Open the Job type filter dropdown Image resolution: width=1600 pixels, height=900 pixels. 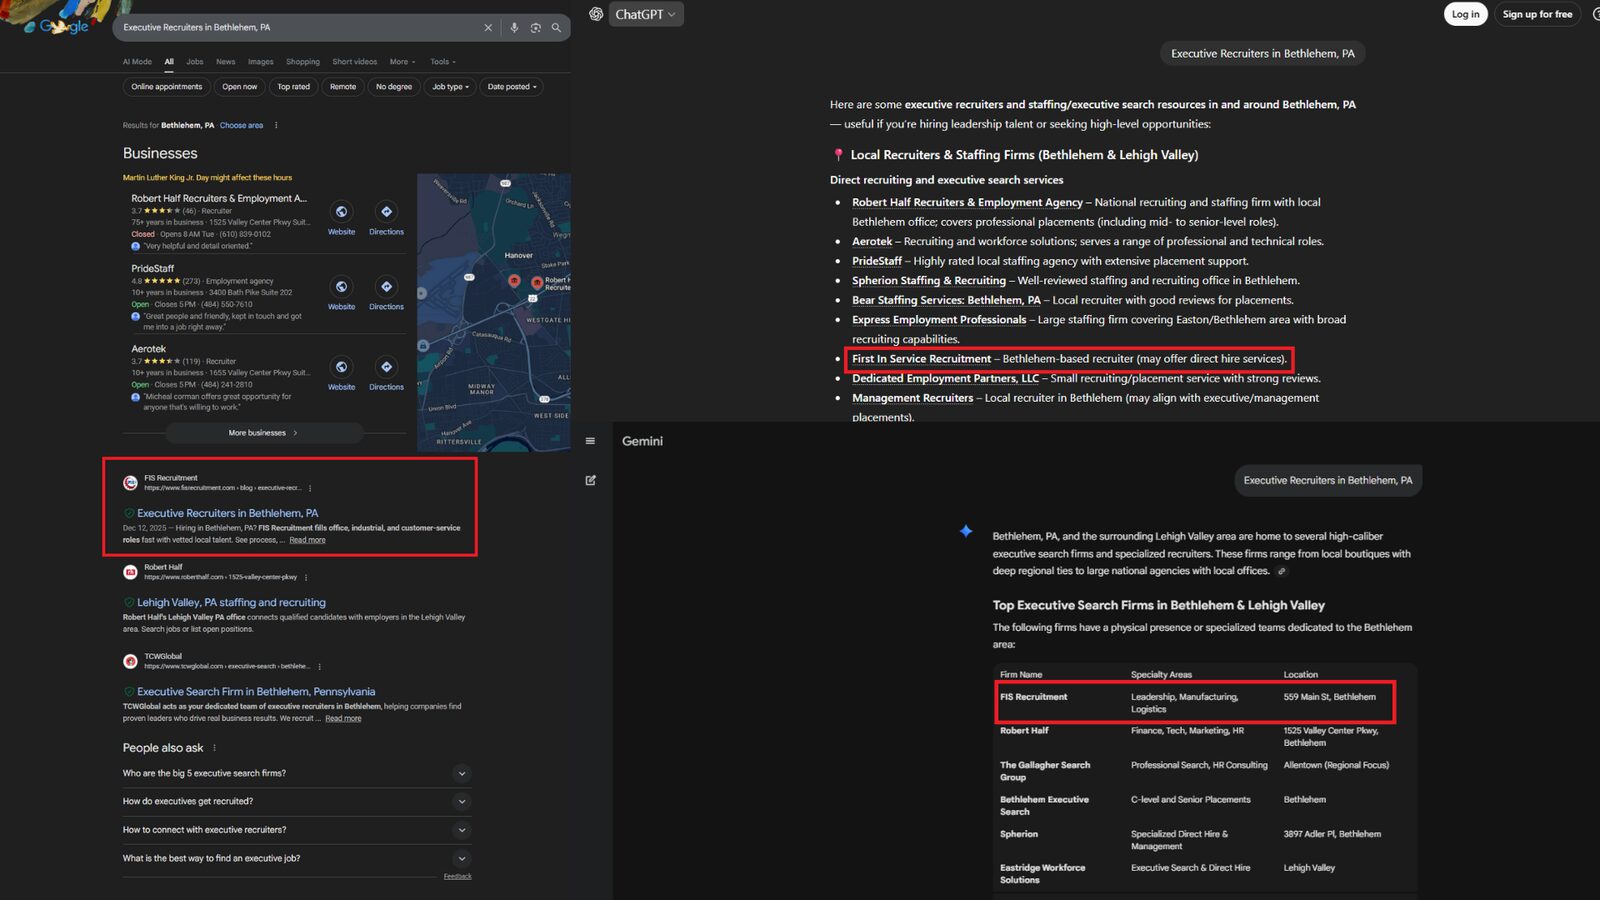coord(451,87)
